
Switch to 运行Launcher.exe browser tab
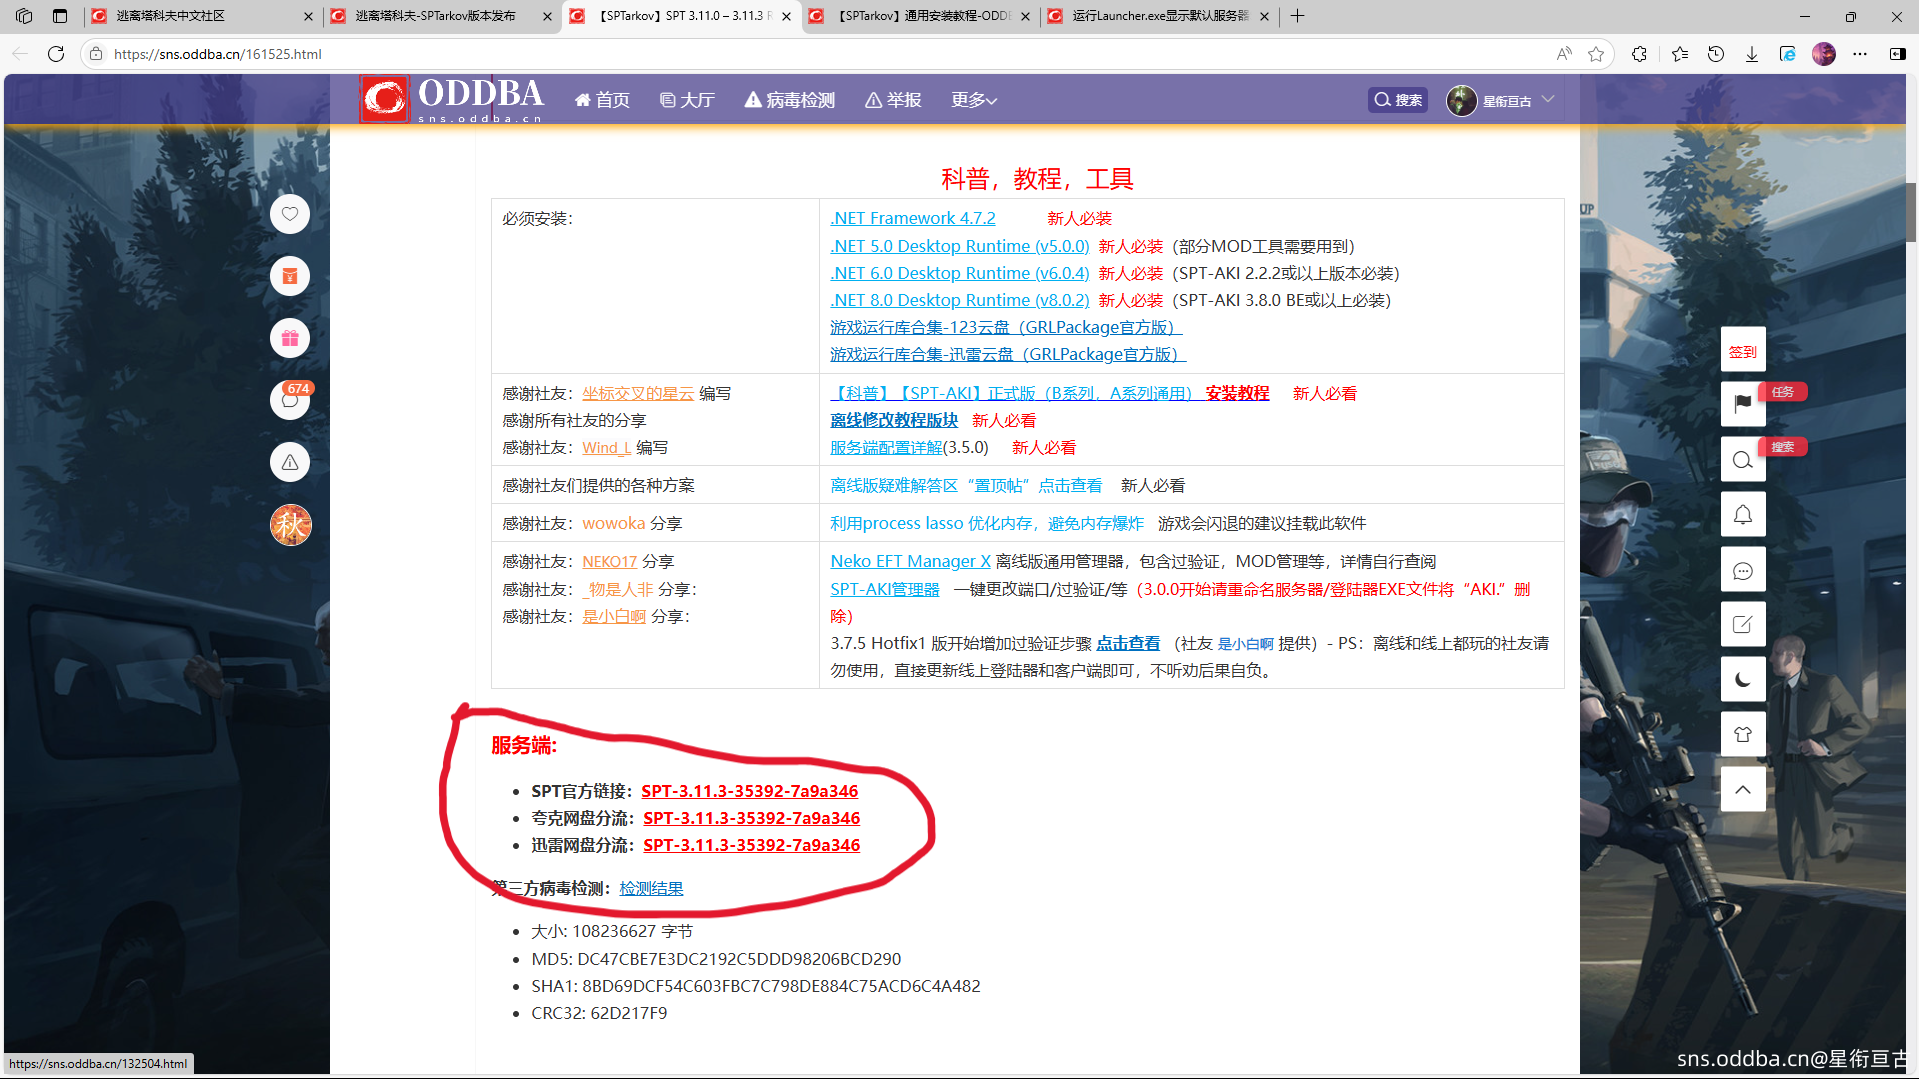tap(1158, 16)
